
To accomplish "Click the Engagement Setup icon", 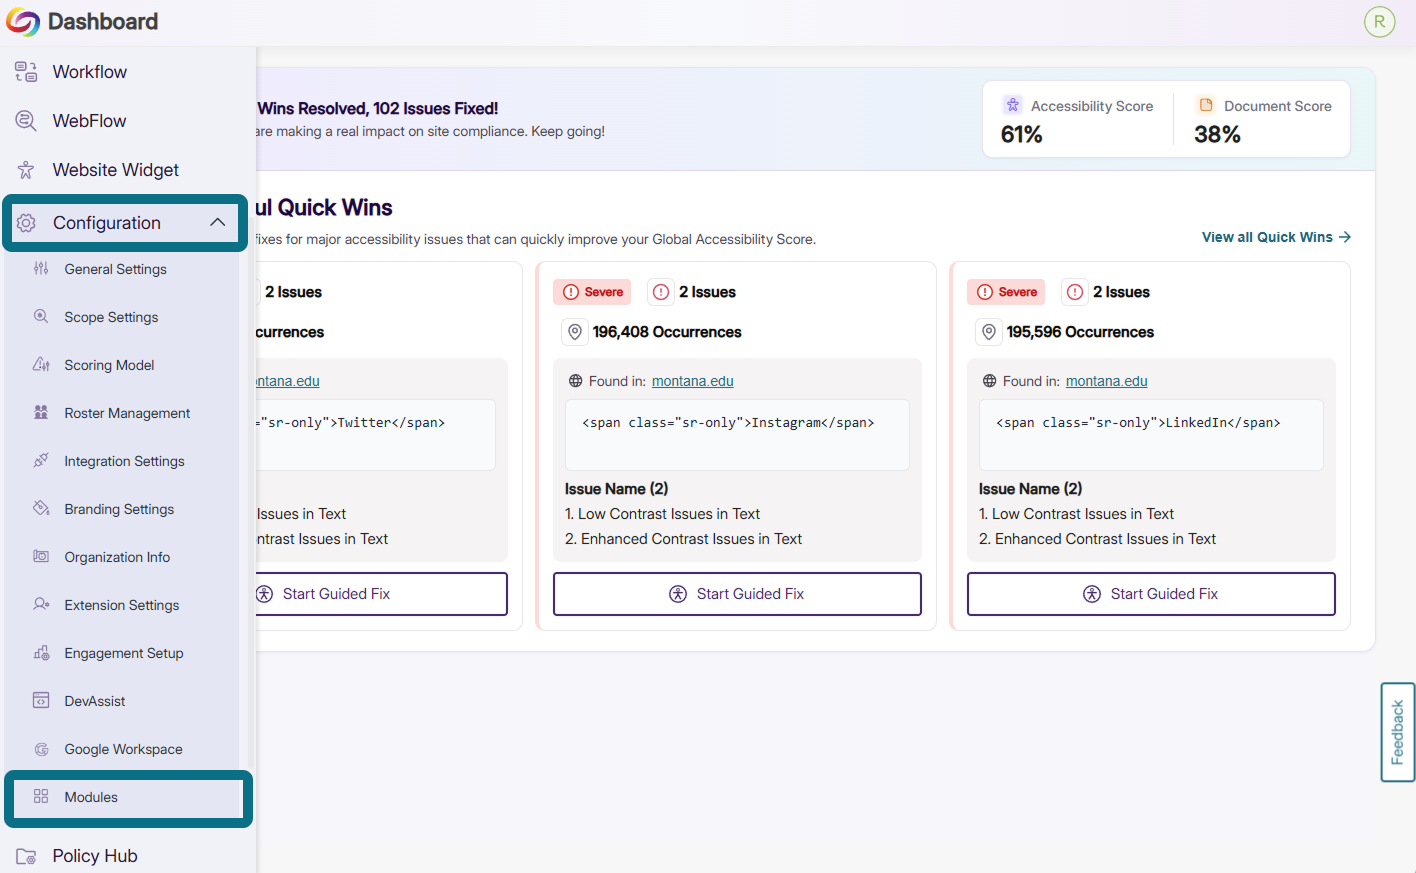I will click(41, 653).
